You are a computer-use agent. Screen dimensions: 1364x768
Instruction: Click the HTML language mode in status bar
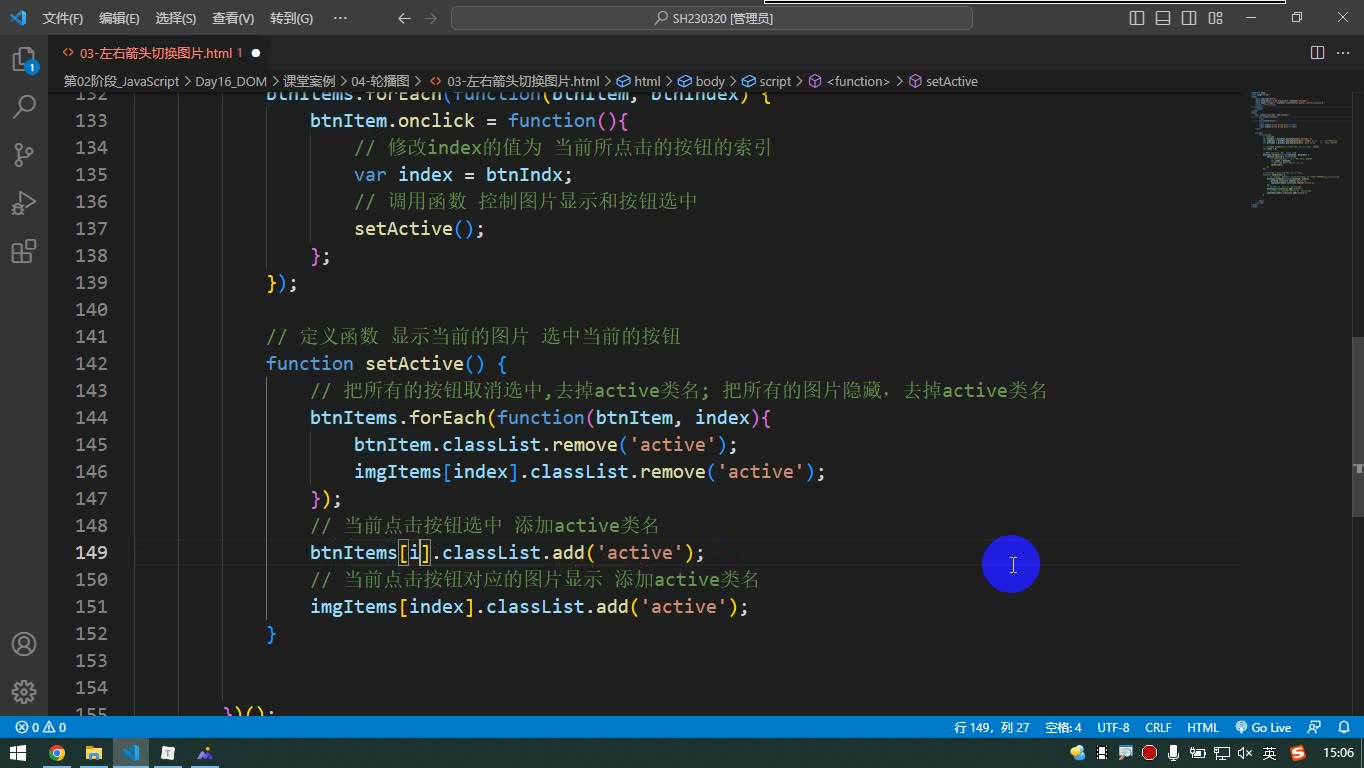(x=1203, y=728)
